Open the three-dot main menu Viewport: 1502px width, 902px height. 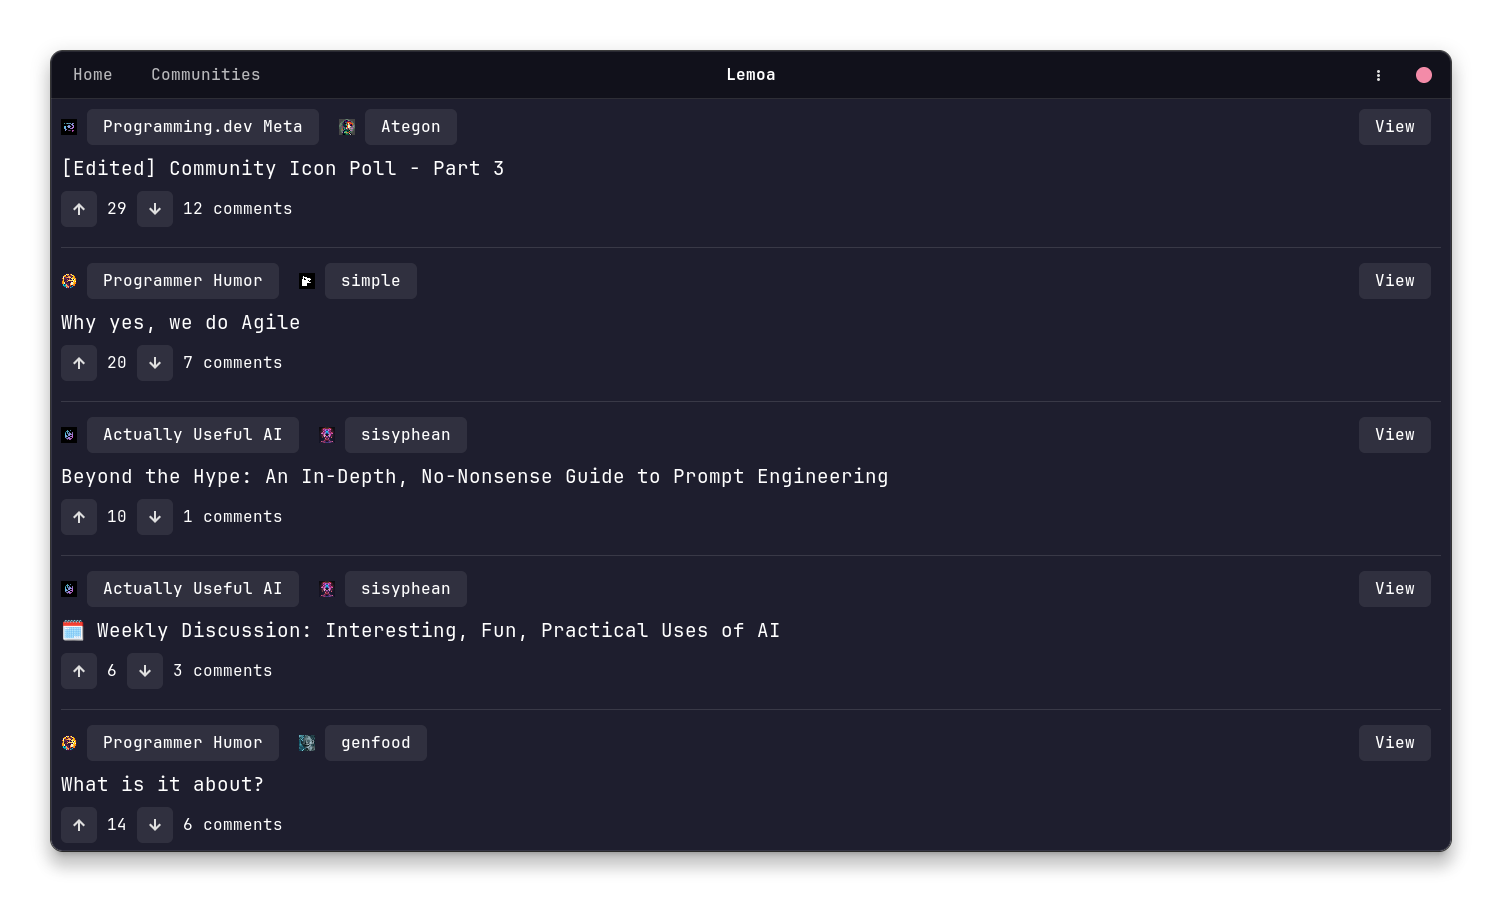click(x=1378, y=75)
